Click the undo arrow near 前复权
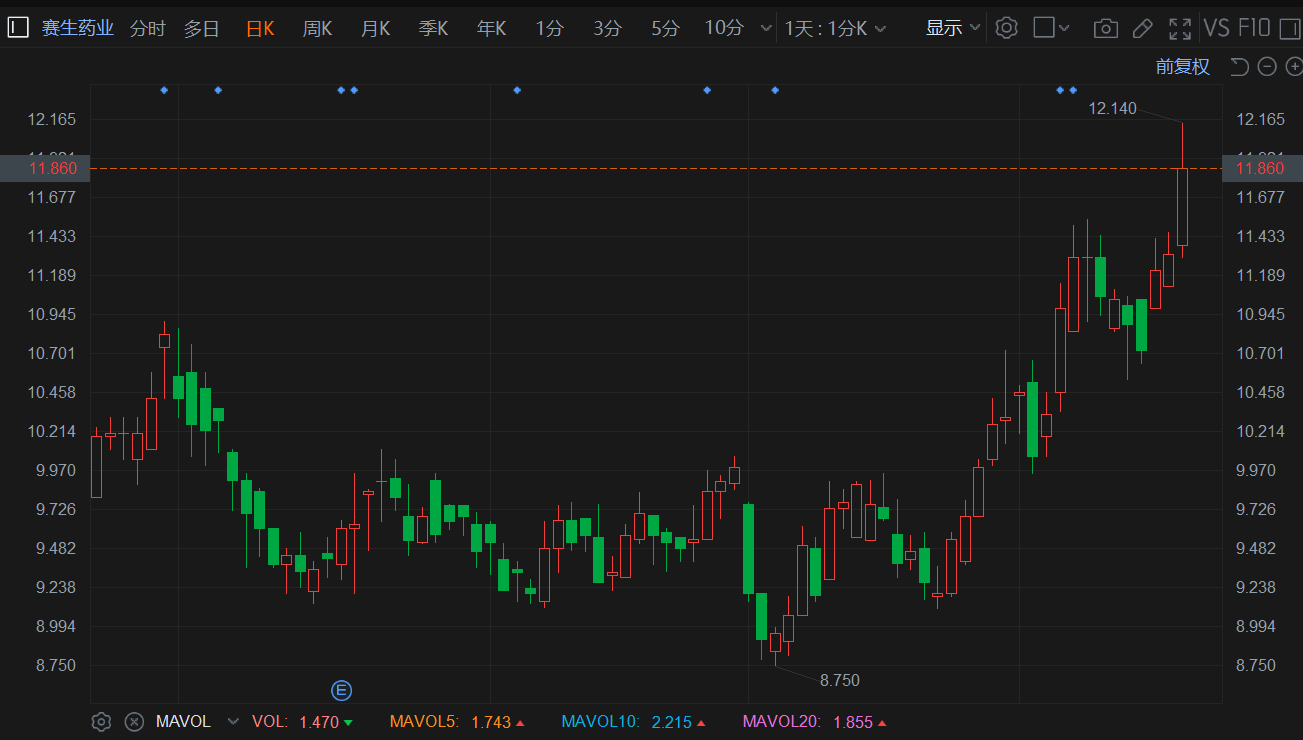Viewport: 1303px width, 740px height. pos(1239,67)
